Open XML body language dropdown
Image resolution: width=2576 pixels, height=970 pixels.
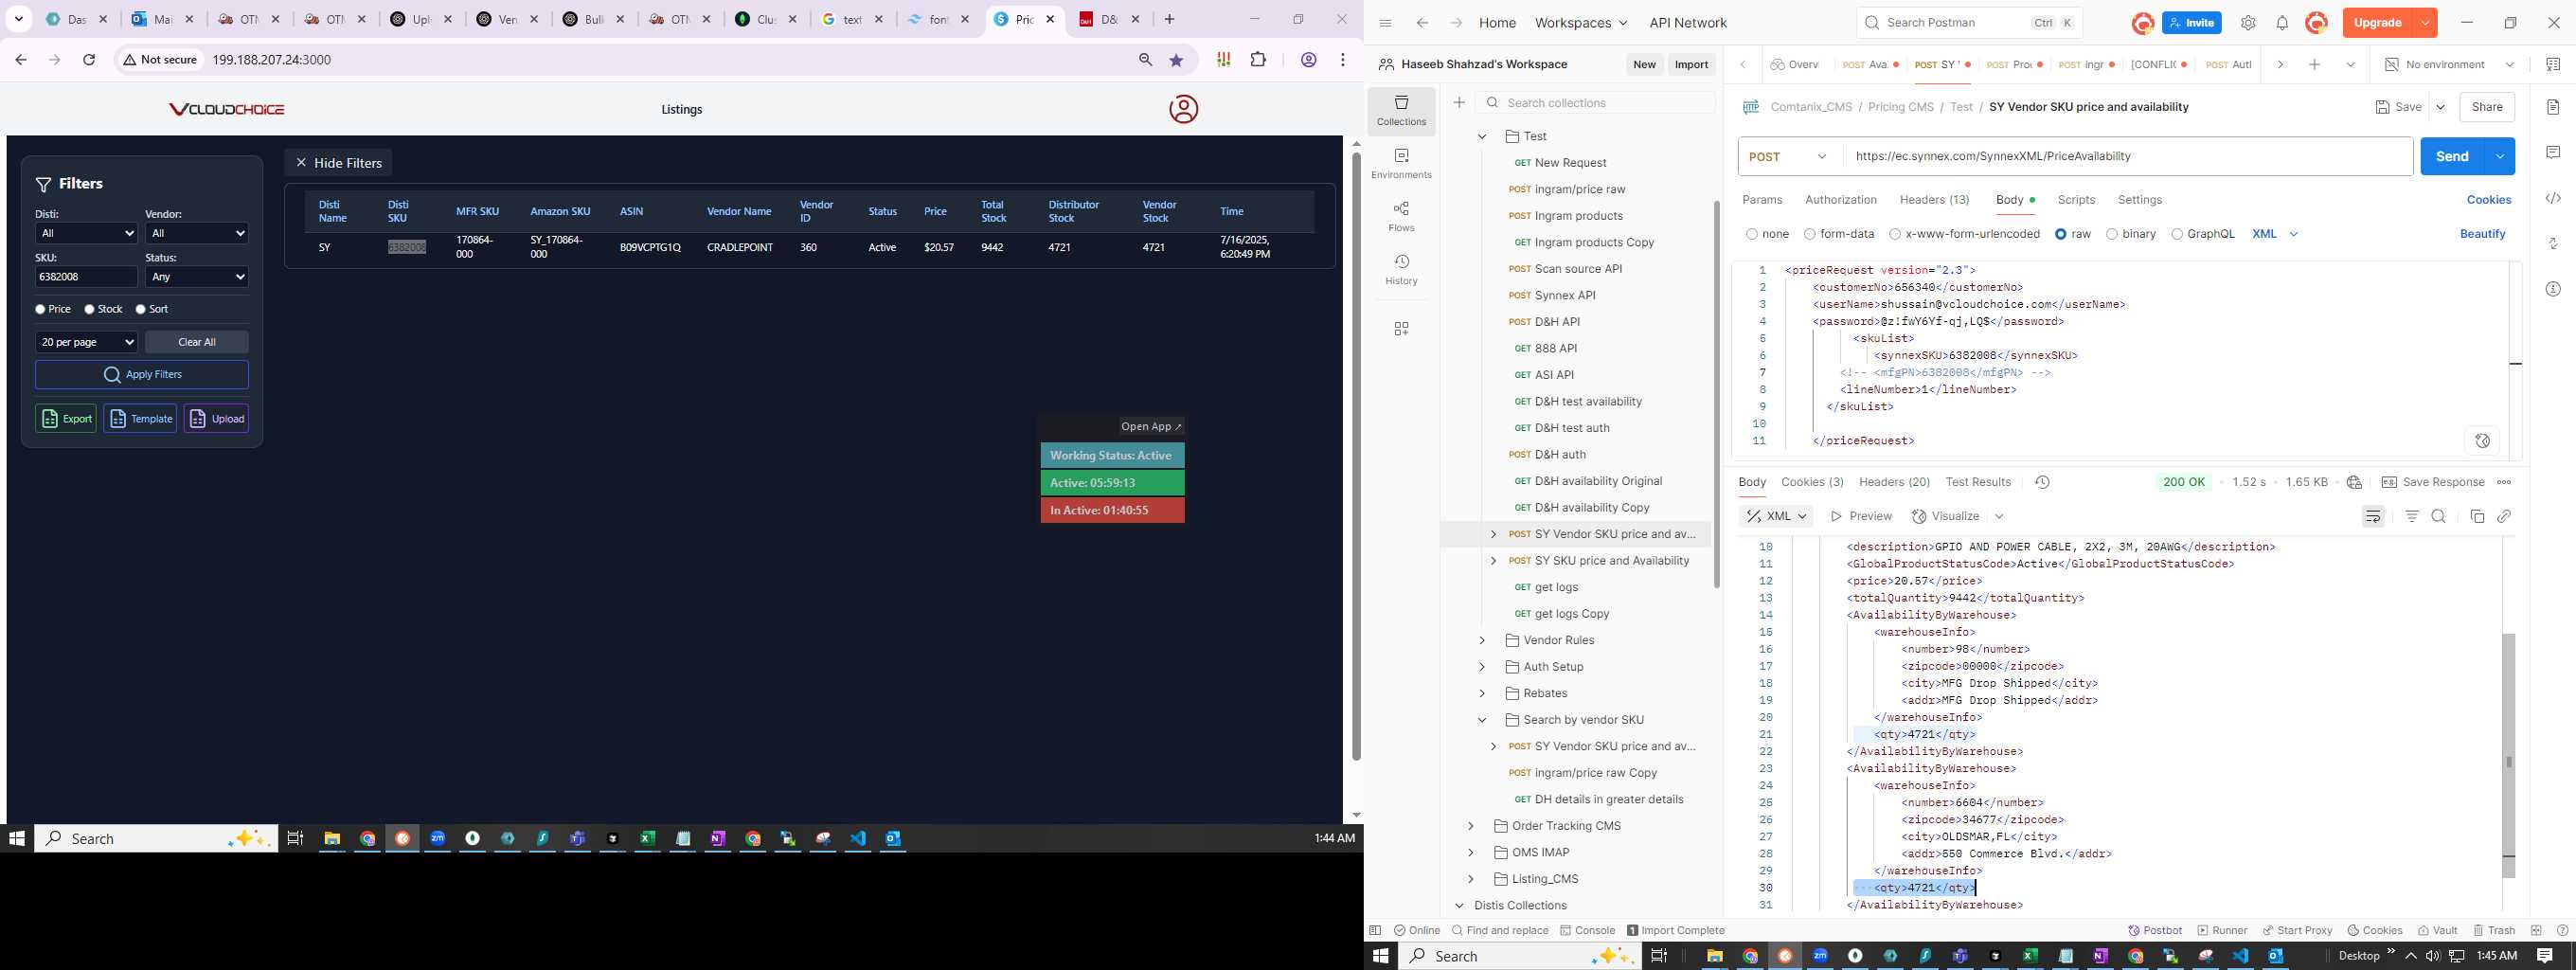pos(2275,234)
